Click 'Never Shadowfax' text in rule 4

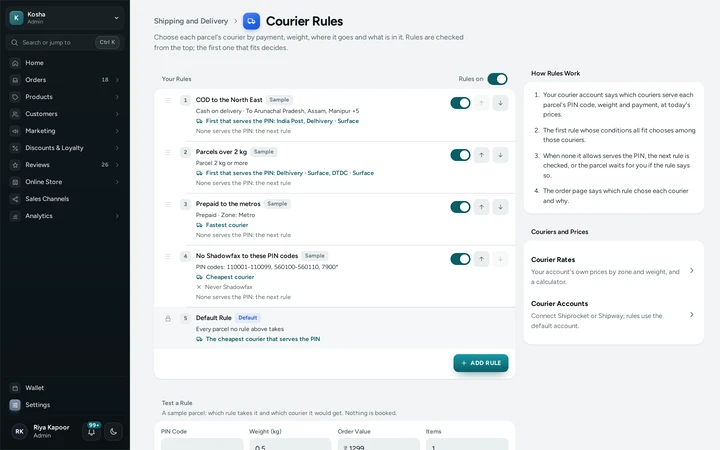(x=228, y=287)
